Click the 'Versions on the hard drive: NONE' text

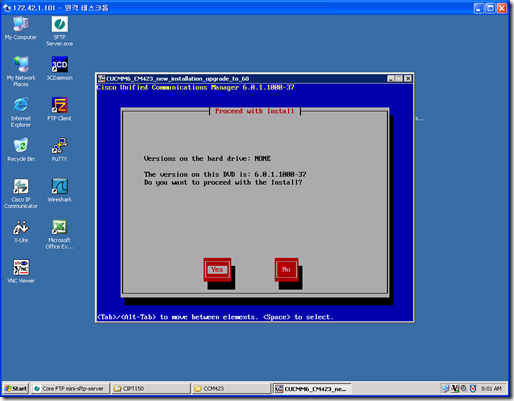coord(207,158)
